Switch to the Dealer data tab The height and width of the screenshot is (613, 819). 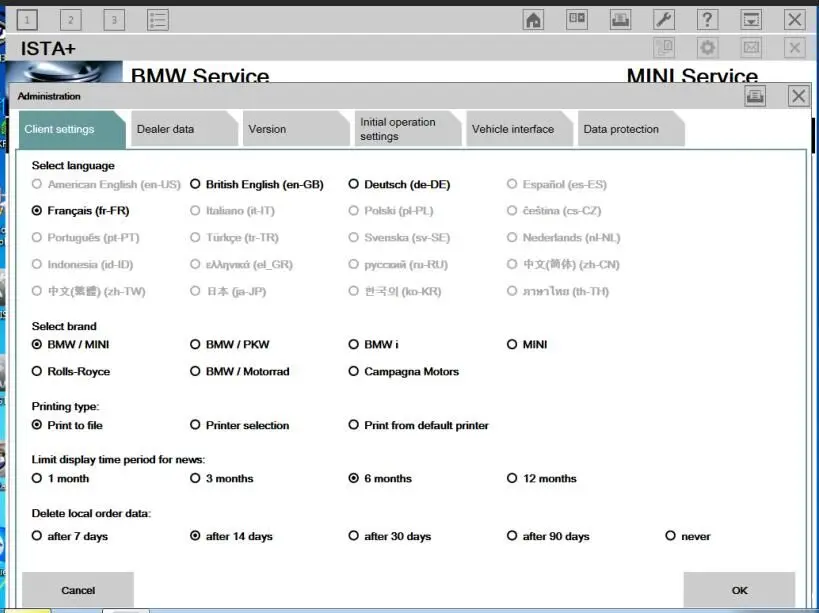pos(184,129)
